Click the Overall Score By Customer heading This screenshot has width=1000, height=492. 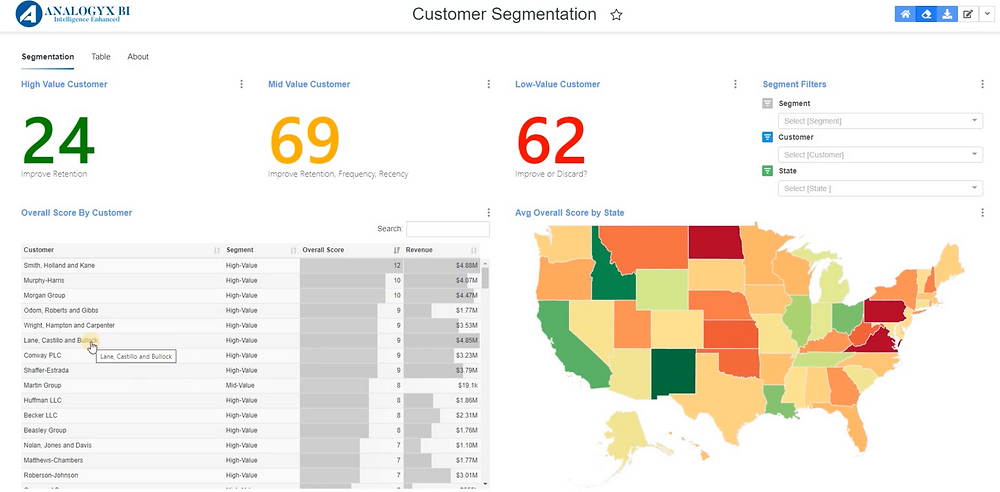coord(77,212)
